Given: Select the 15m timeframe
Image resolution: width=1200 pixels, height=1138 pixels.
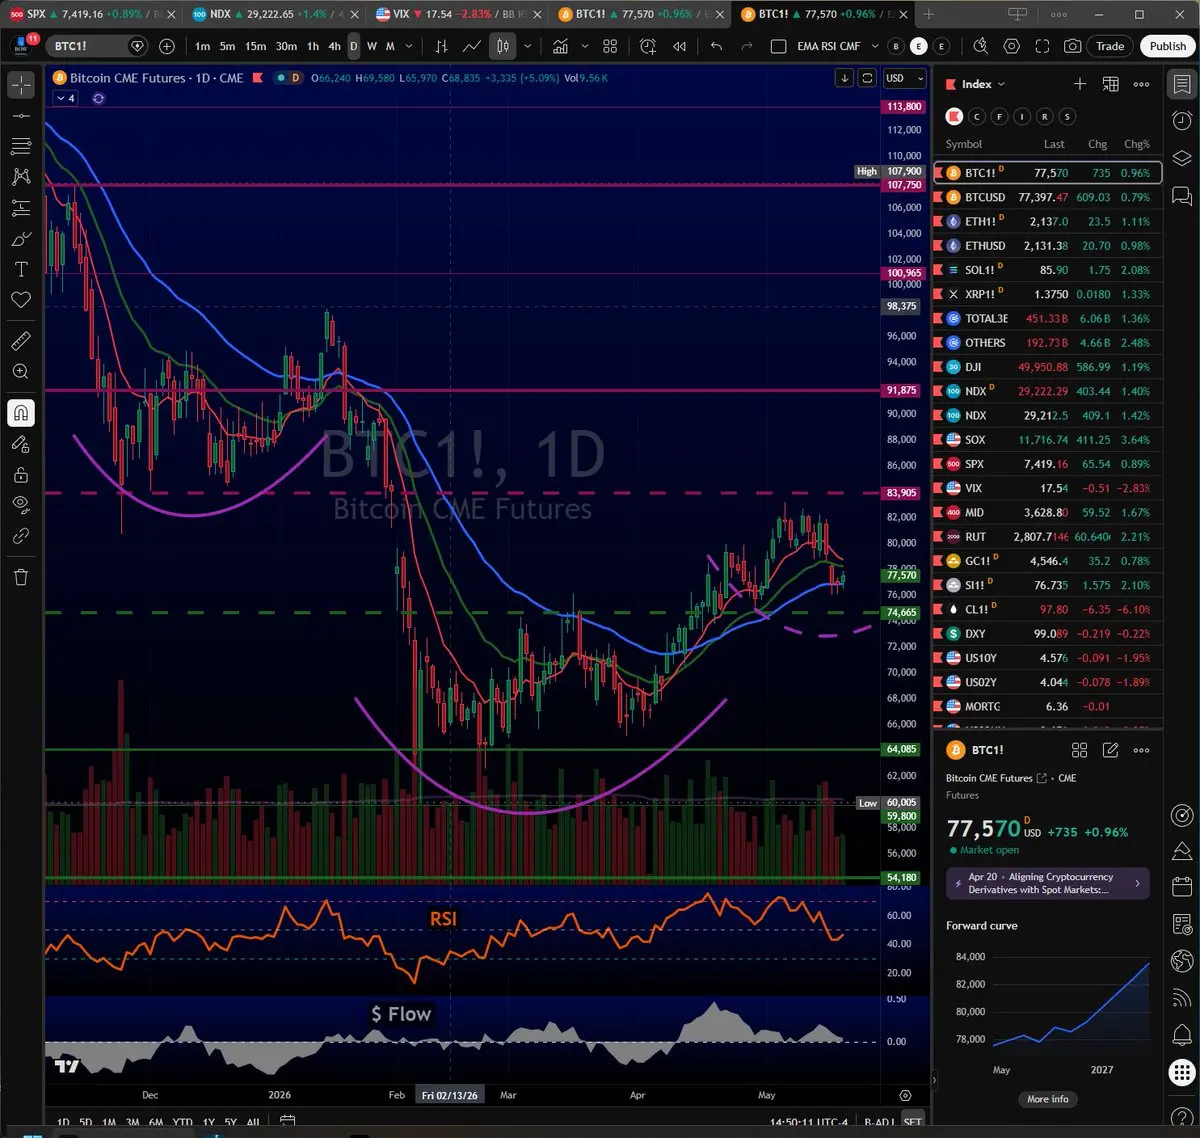Looking at the screenshot, I should pyautogui.click(x=255, y=46).
